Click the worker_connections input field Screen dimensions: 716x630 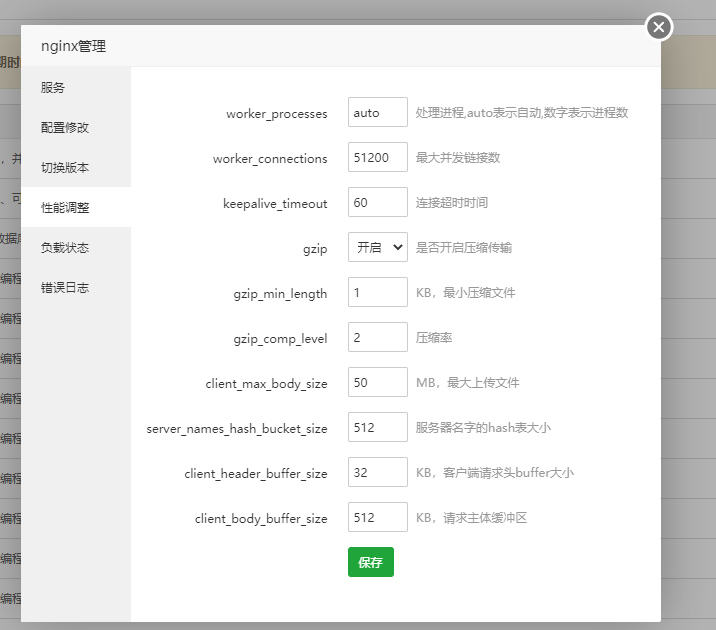pyautogui.click(x=378, y=157)
